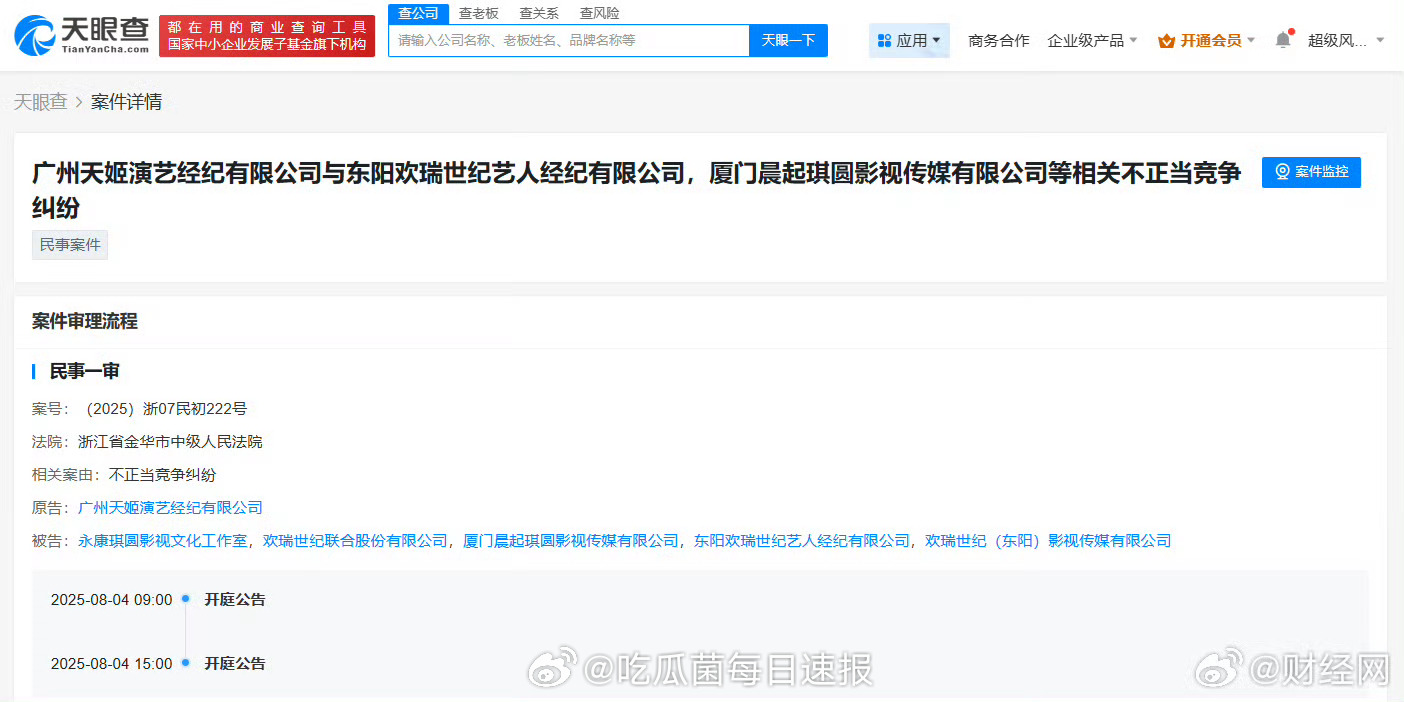
Task: Click the 不正当竞争纠纷 case cause text
Action: click(x=162, y=475)
